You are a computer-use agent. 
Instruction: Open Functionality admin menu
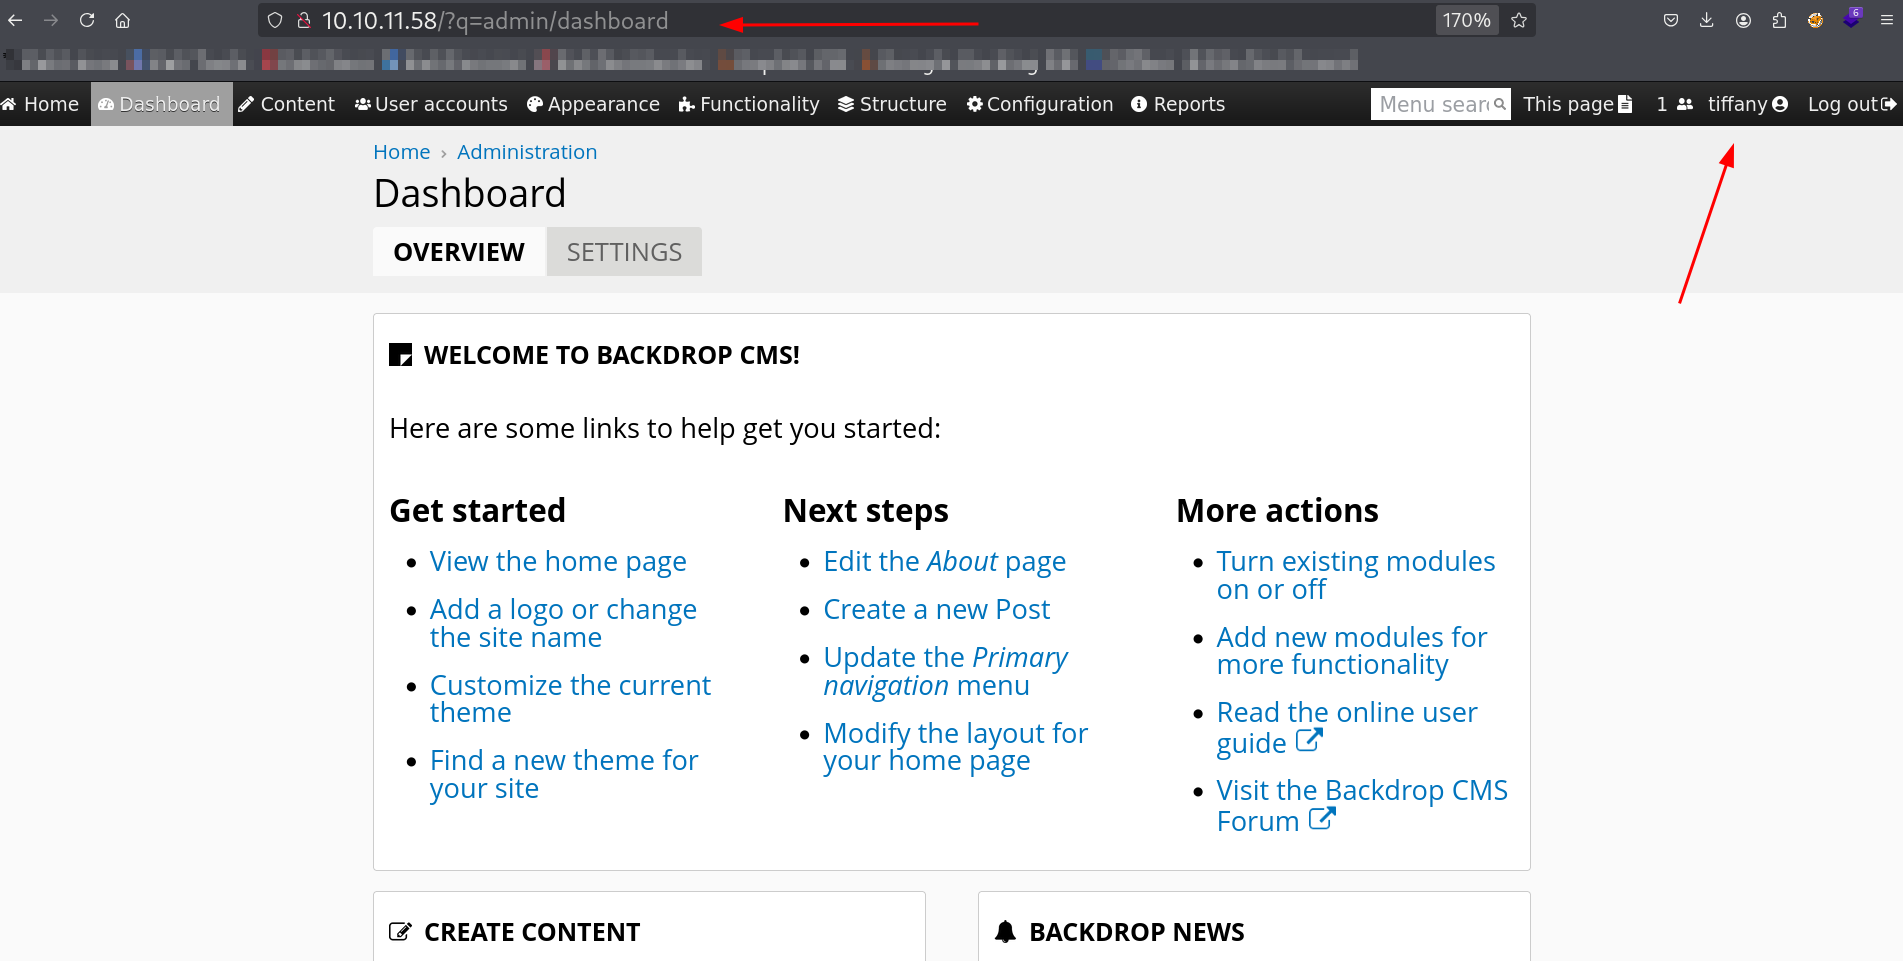point(749,104)
